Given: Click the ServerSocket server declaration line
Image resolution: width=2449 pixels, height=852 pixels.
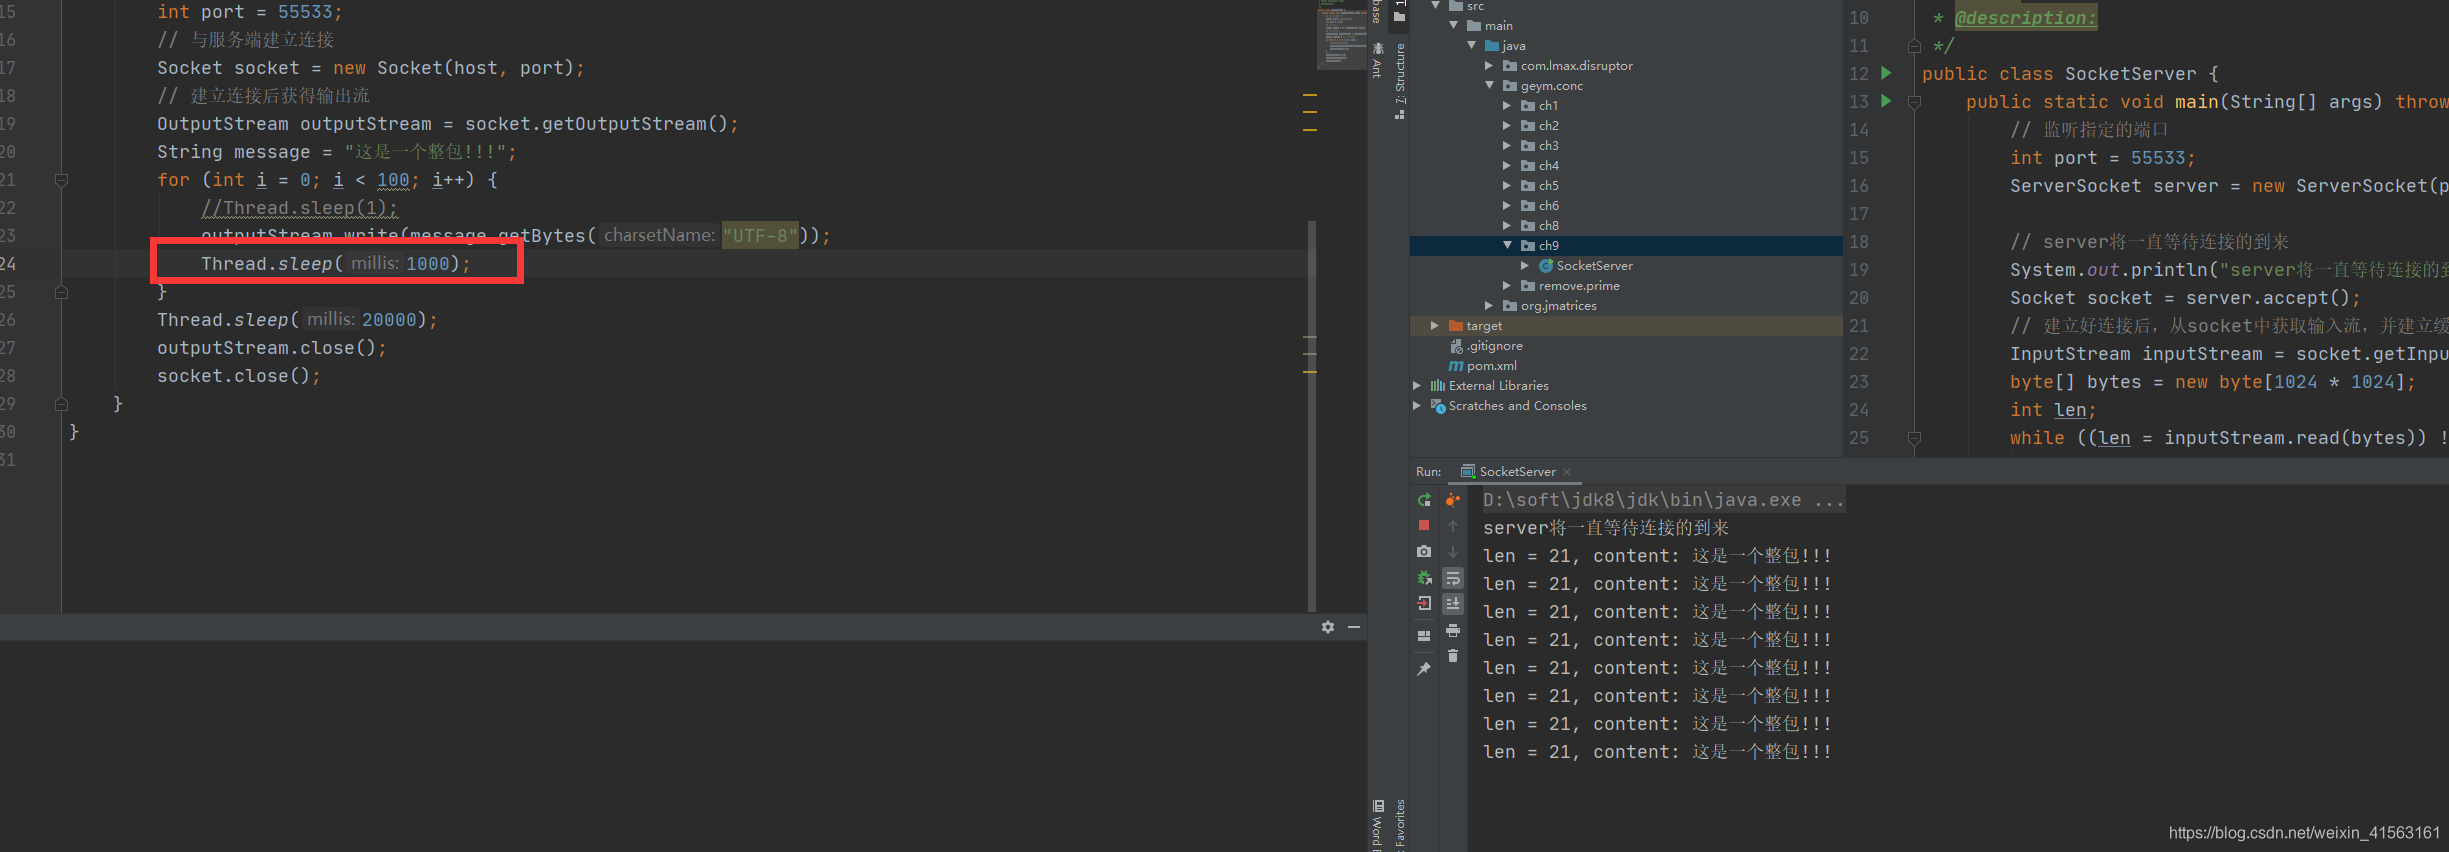Looking at the screenshot, I should (x=2228, y=186).
